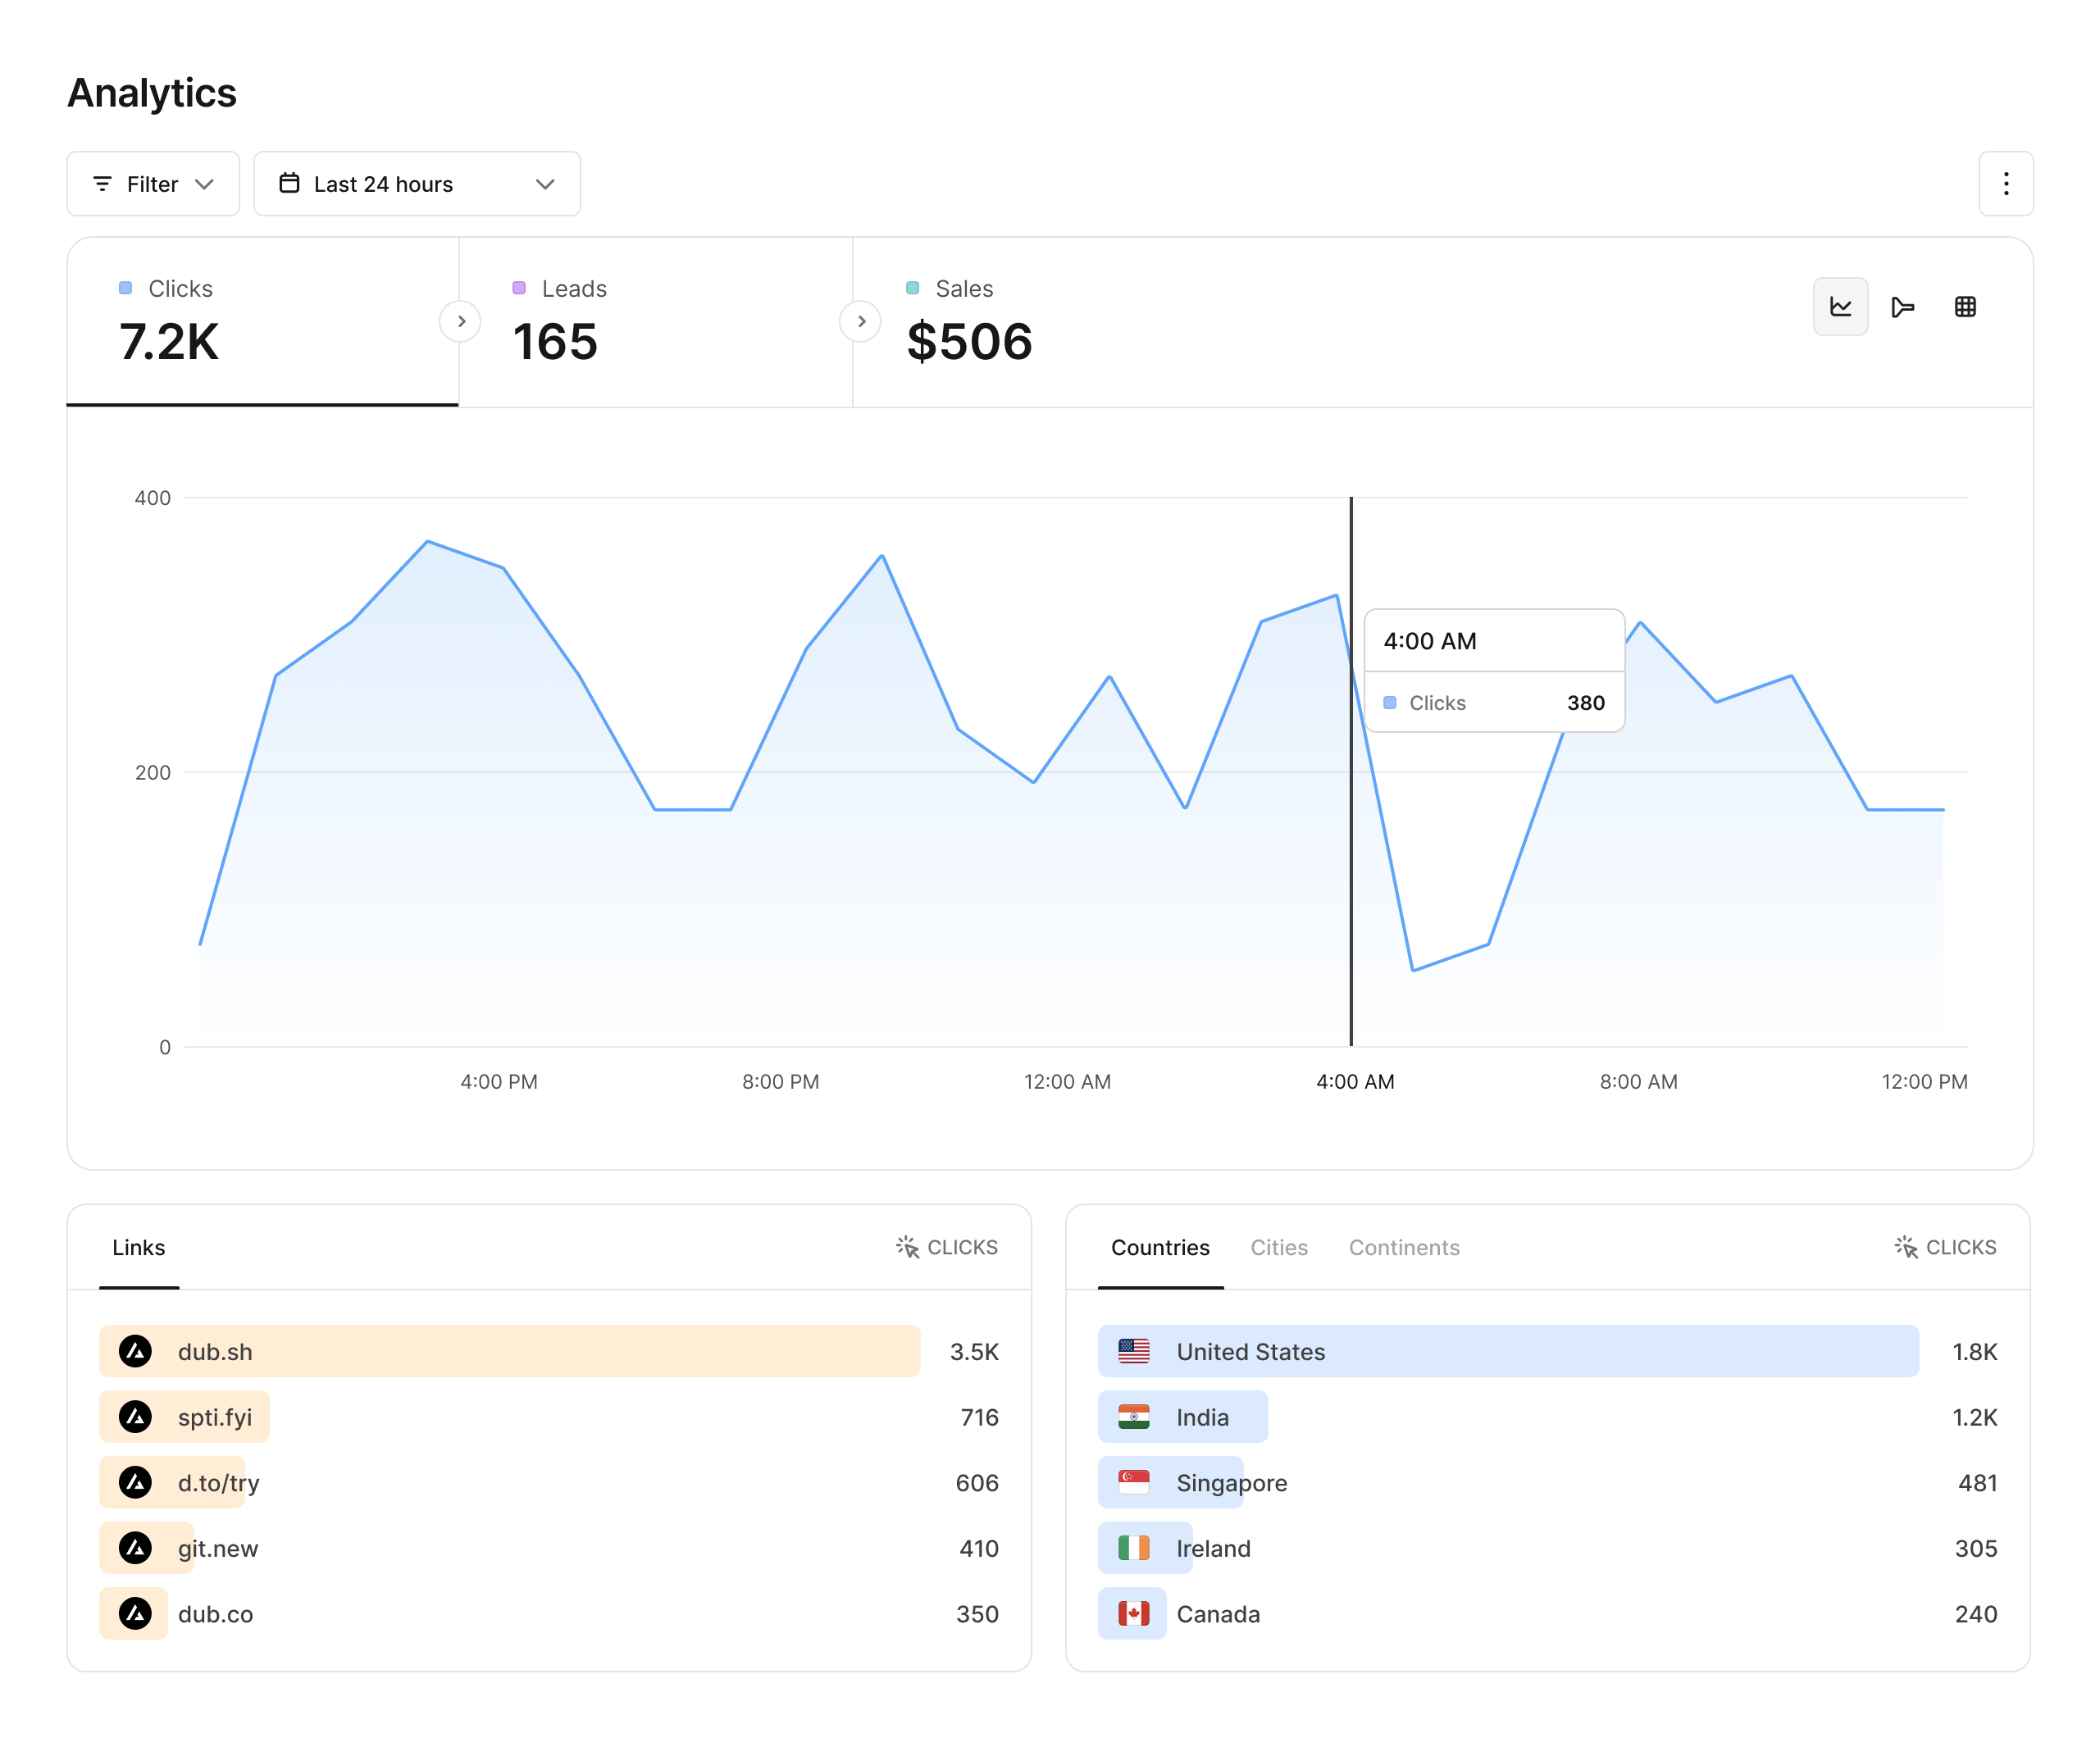
Task: Click the calendar icon in the date selector
Action: pyautogui.click(x=291, y=183)
